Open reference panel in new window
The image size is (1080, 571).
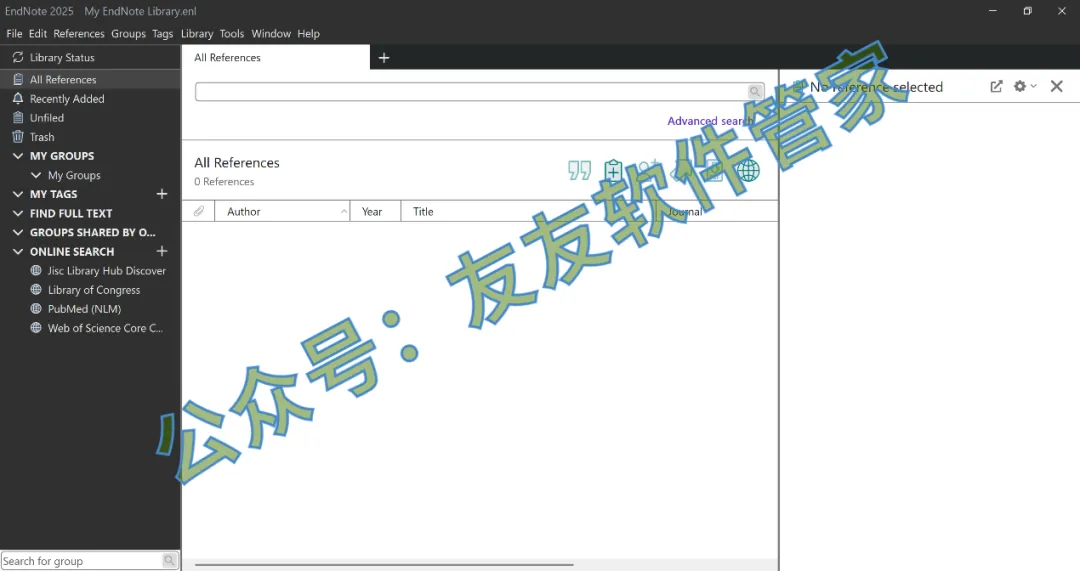[997, 86]
